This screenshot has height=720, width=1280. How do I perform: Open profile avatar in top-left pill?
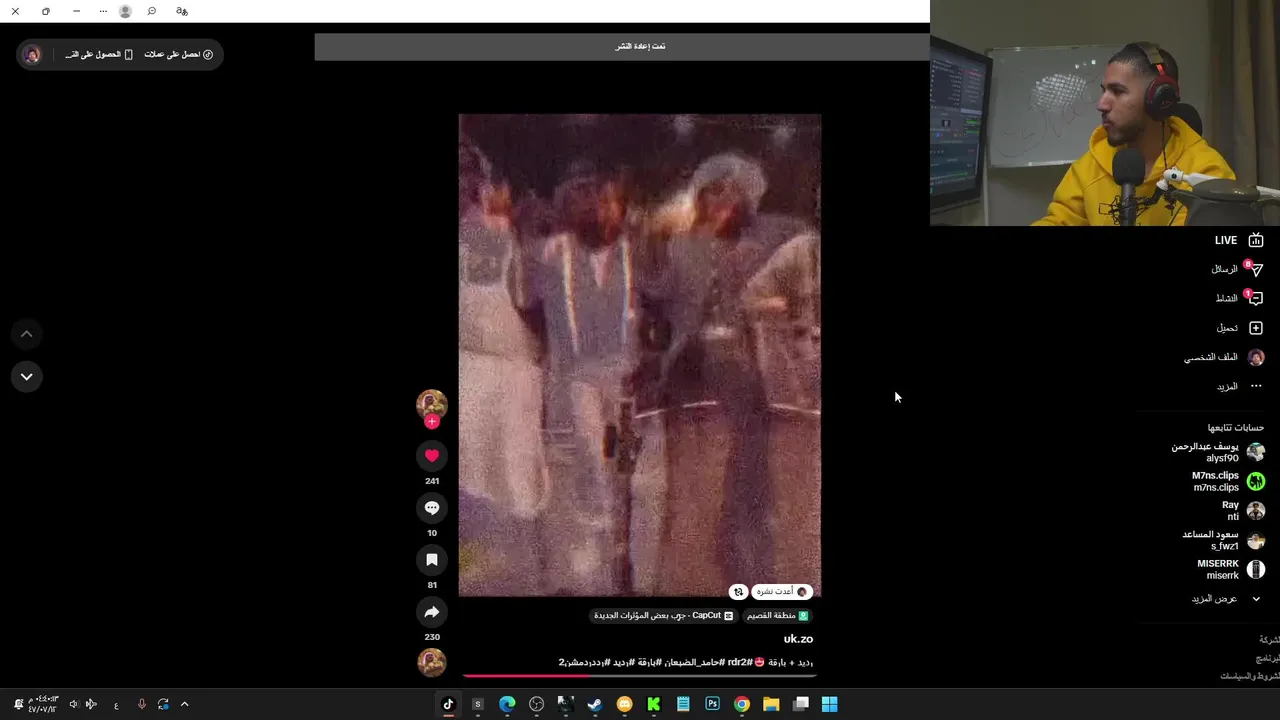32,54
